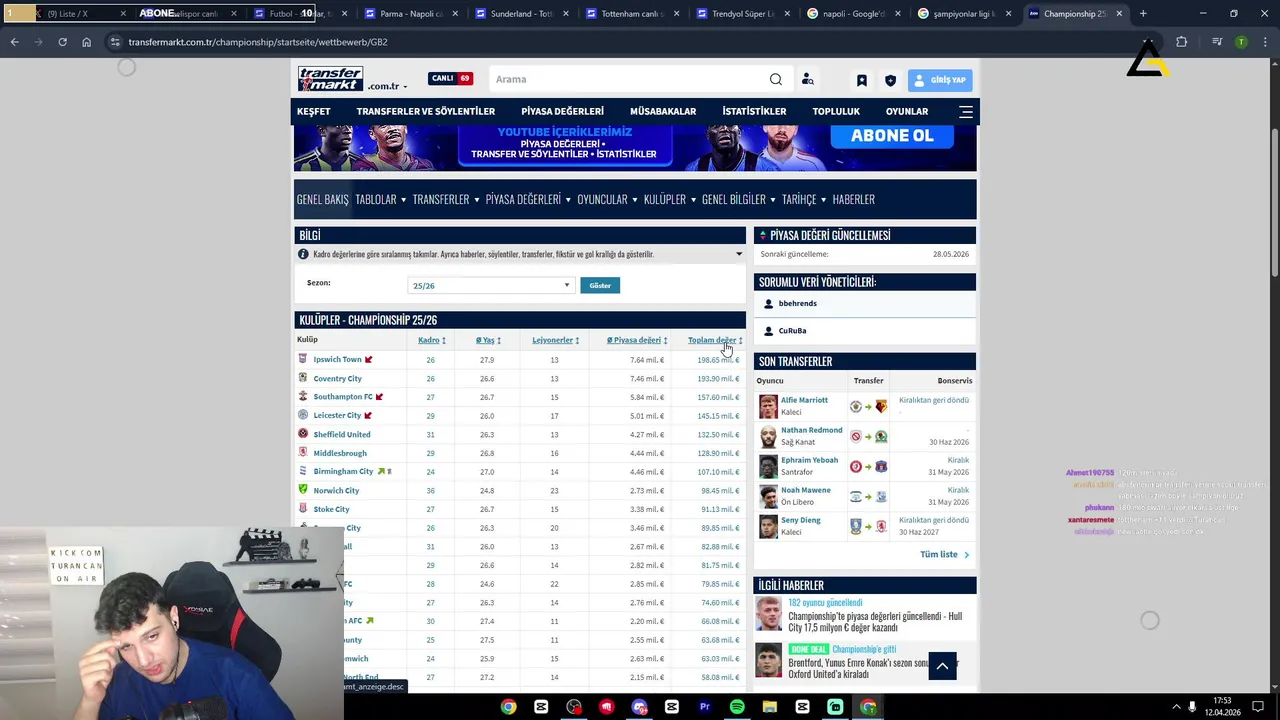Viewport: 1280px width, 720px height.
Task: Click the Göster button
Action: click(x=600, y=285)
